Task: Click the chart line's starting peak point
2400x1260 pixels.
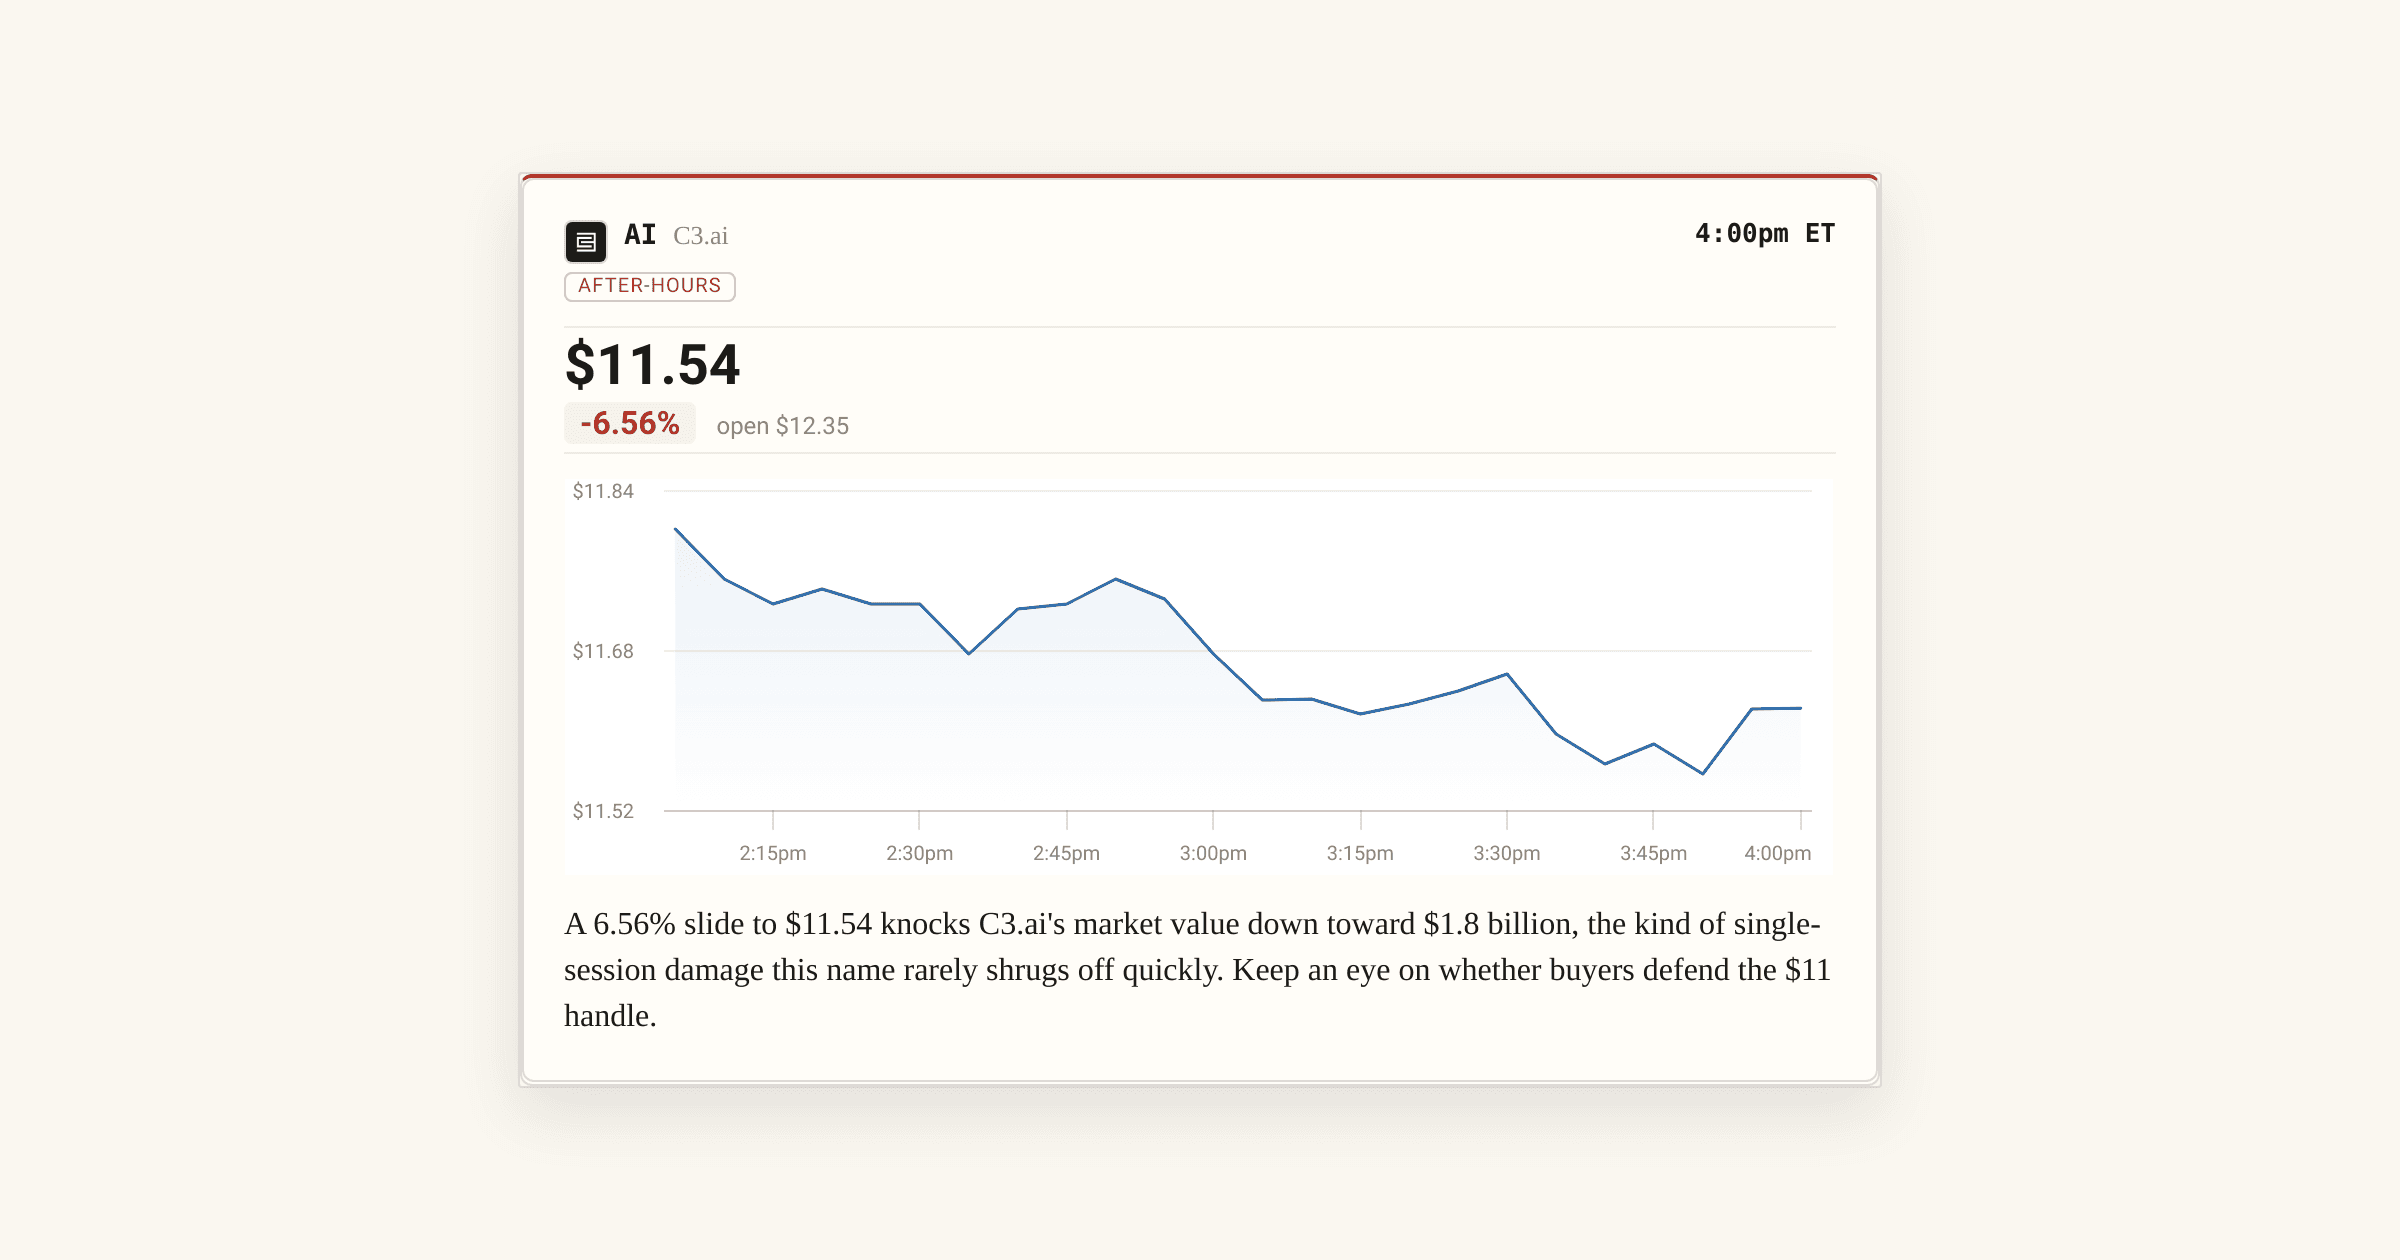Action: point(676,529)
